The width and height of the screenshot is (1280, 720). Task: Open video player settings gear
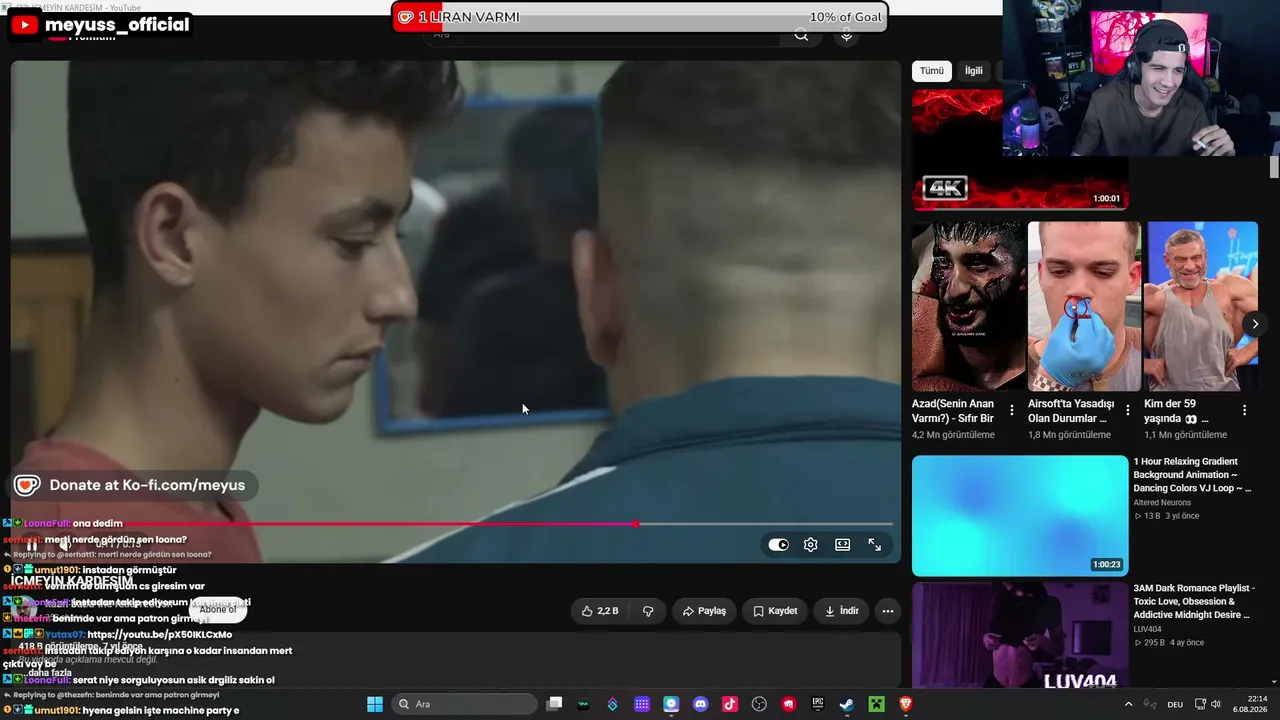click(811, 545)
